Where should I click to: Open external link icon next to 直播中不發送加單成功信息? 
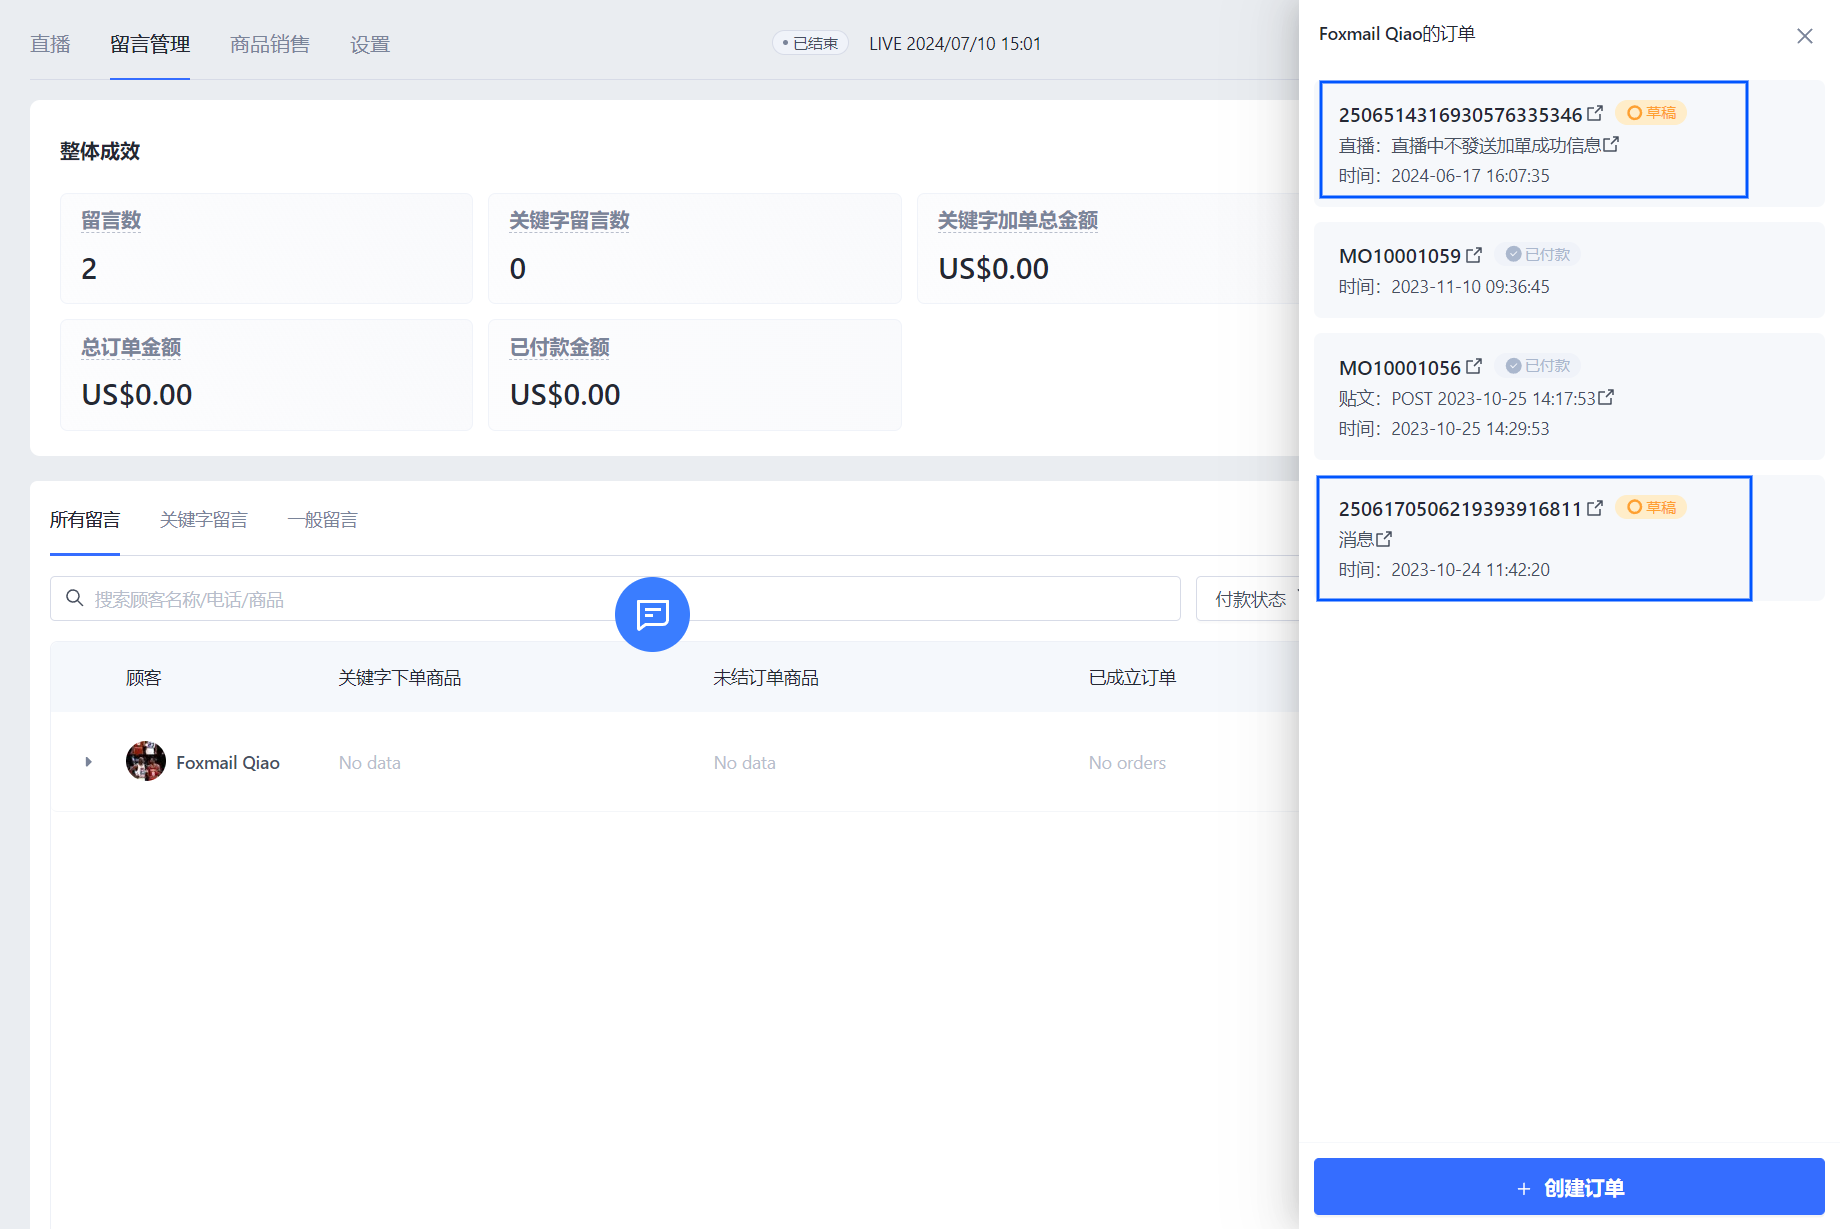[x=1611, y=145]
